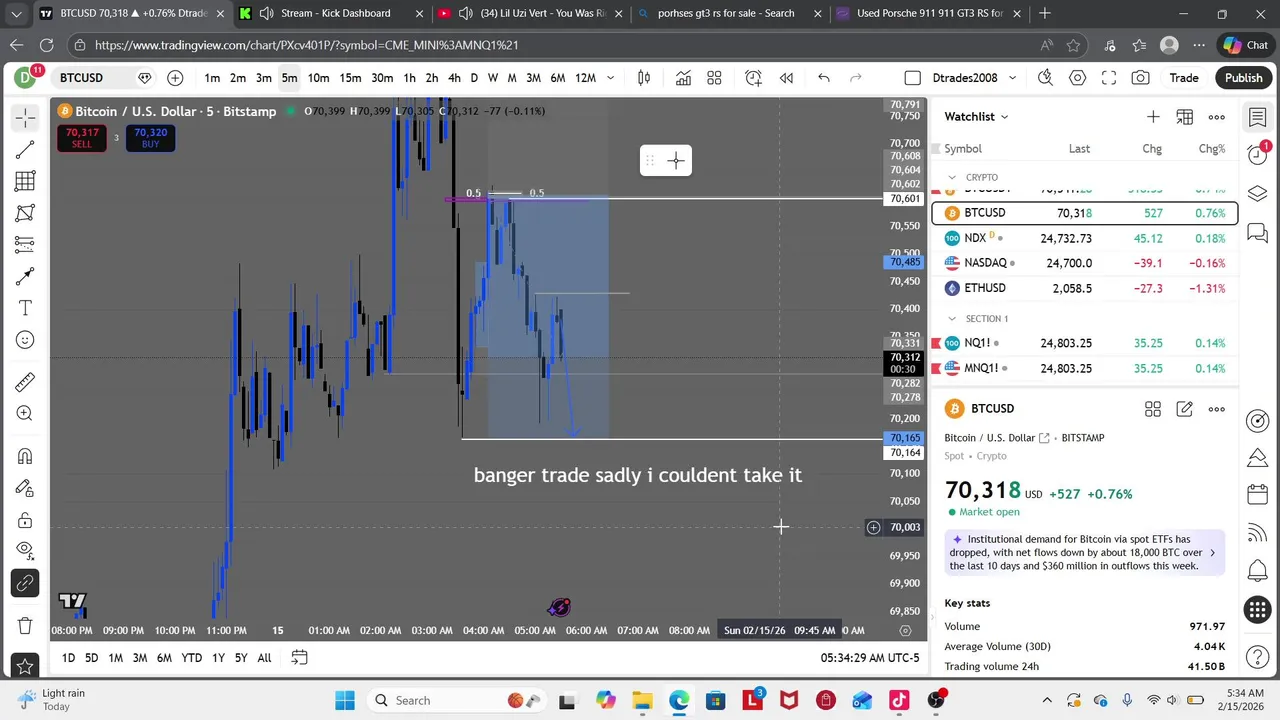The width and height of the screenshot is (1280, 720).
Task: Click the Publish button
Action: pos(1243,78)
